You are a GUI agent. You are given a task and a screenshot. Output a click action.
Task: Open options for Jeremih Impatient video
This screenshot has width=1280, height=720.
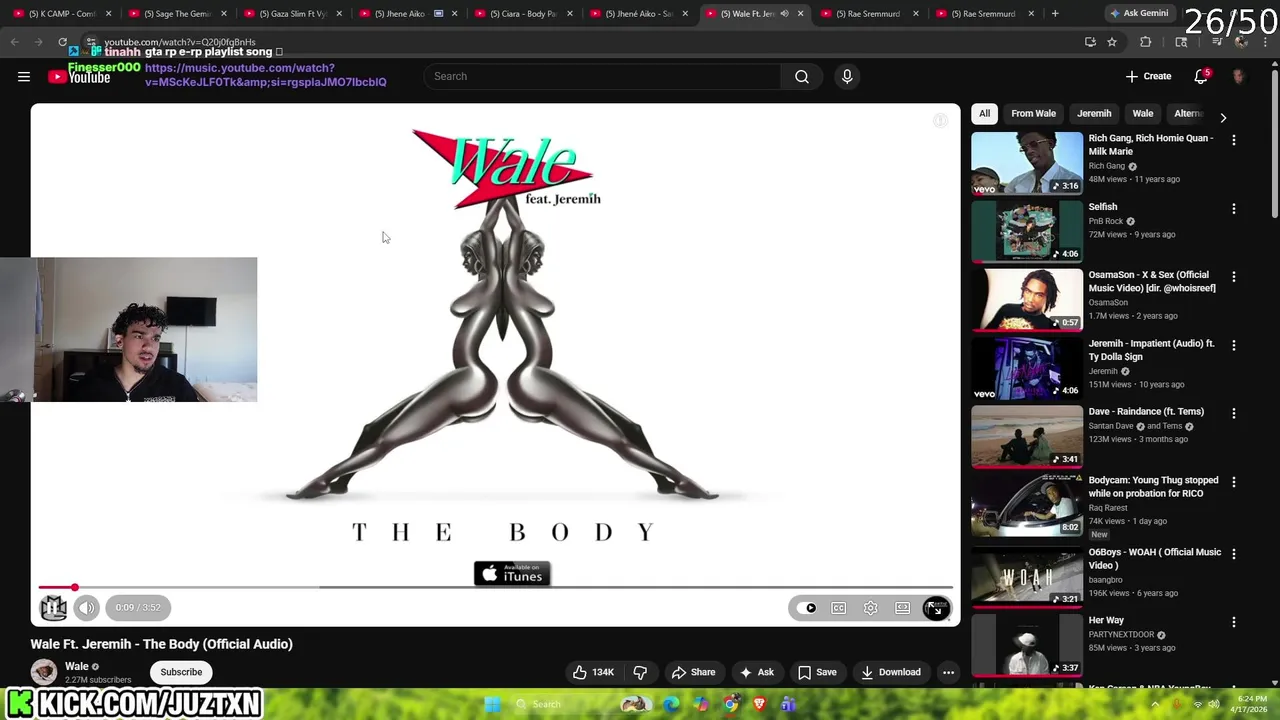[1233, 345]
